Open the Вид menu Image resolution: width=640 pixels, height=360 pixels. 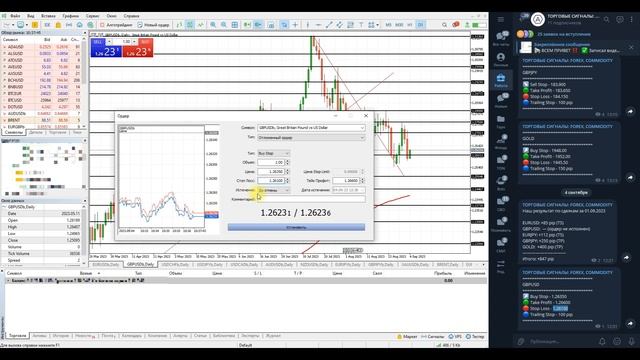[31, 16]
